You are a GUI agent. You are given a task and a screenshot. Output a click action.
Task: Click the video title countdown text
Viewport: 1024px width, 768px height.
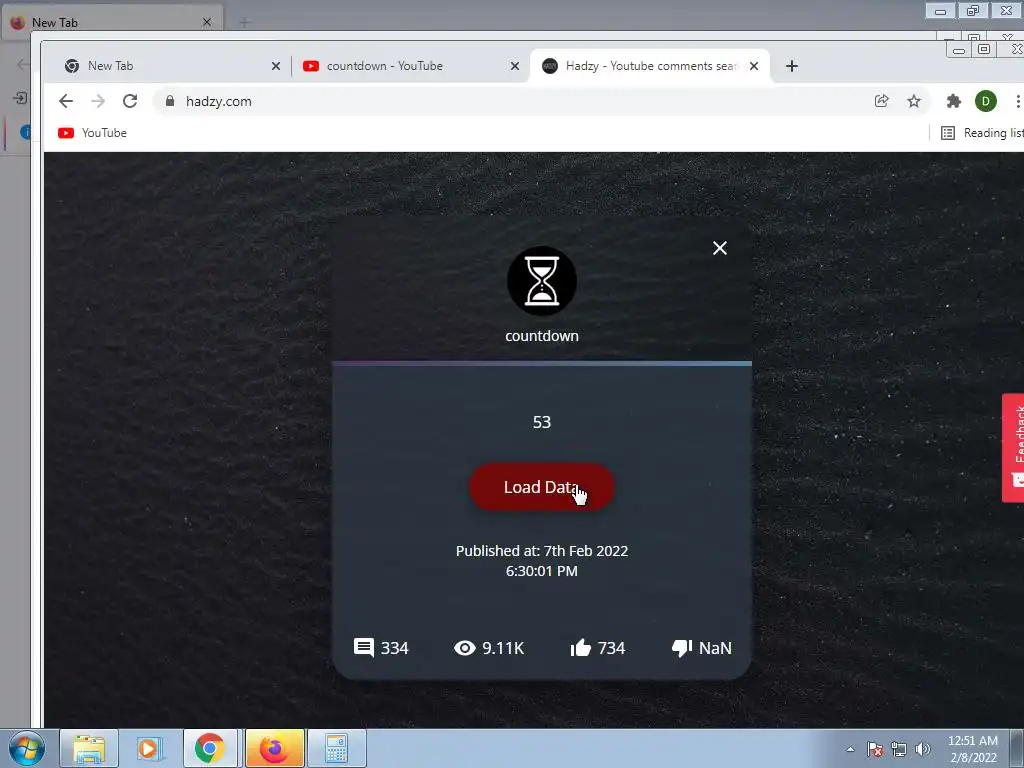pyautogui.click(x=541, y=336)
